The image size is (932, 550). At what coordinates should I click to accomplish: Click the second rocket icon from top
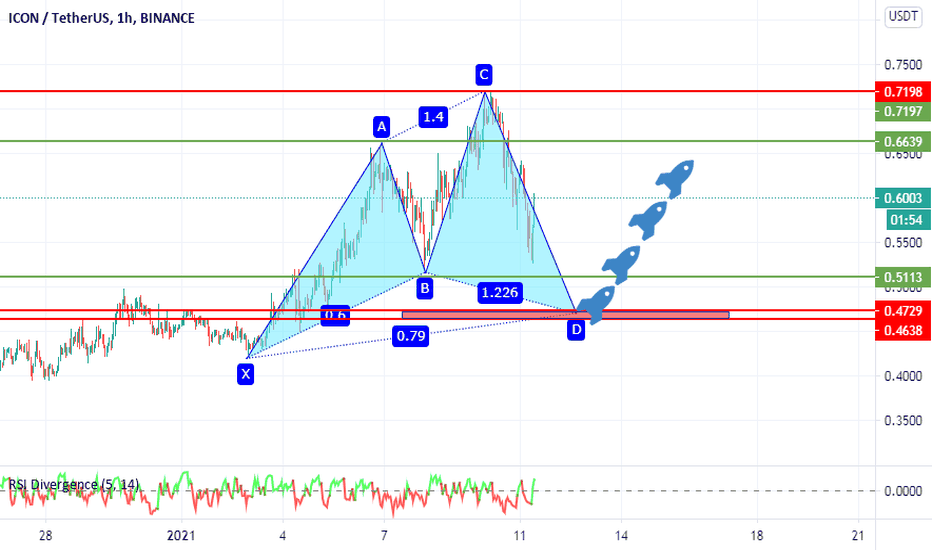tap(648, 219)
